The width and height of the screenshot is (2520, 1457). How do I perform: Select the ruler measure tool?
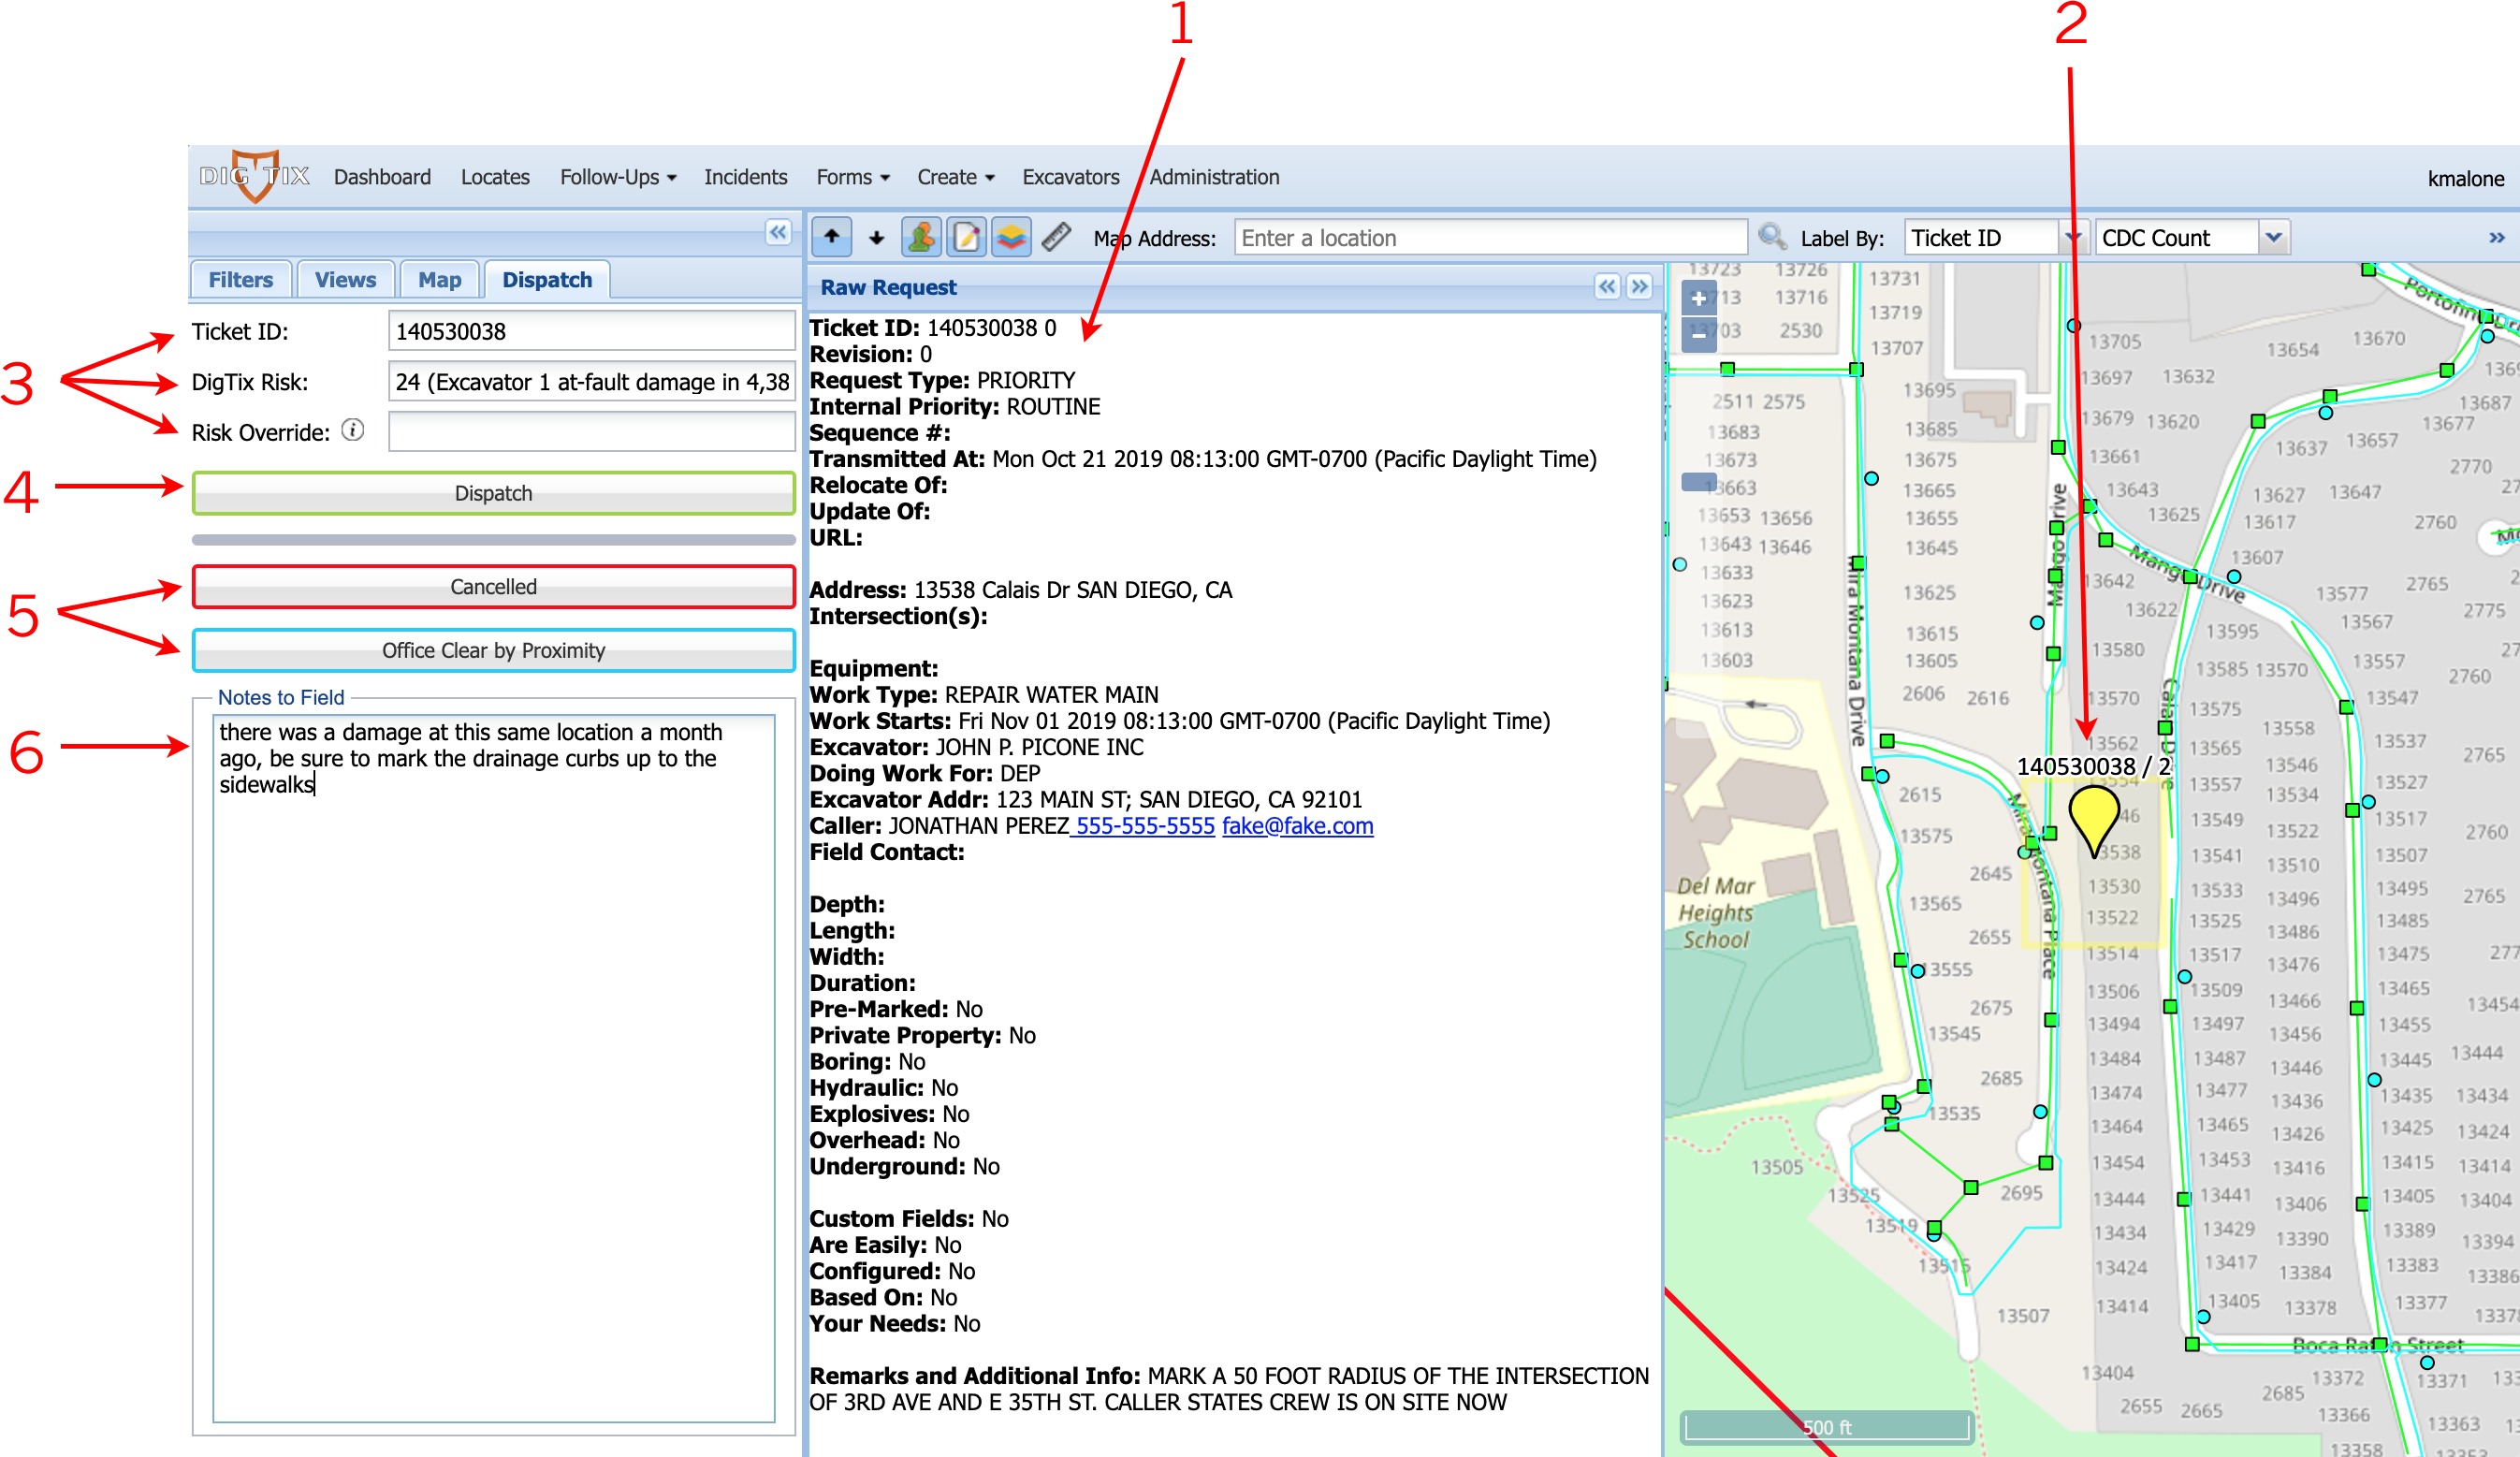pos(1056,237)
